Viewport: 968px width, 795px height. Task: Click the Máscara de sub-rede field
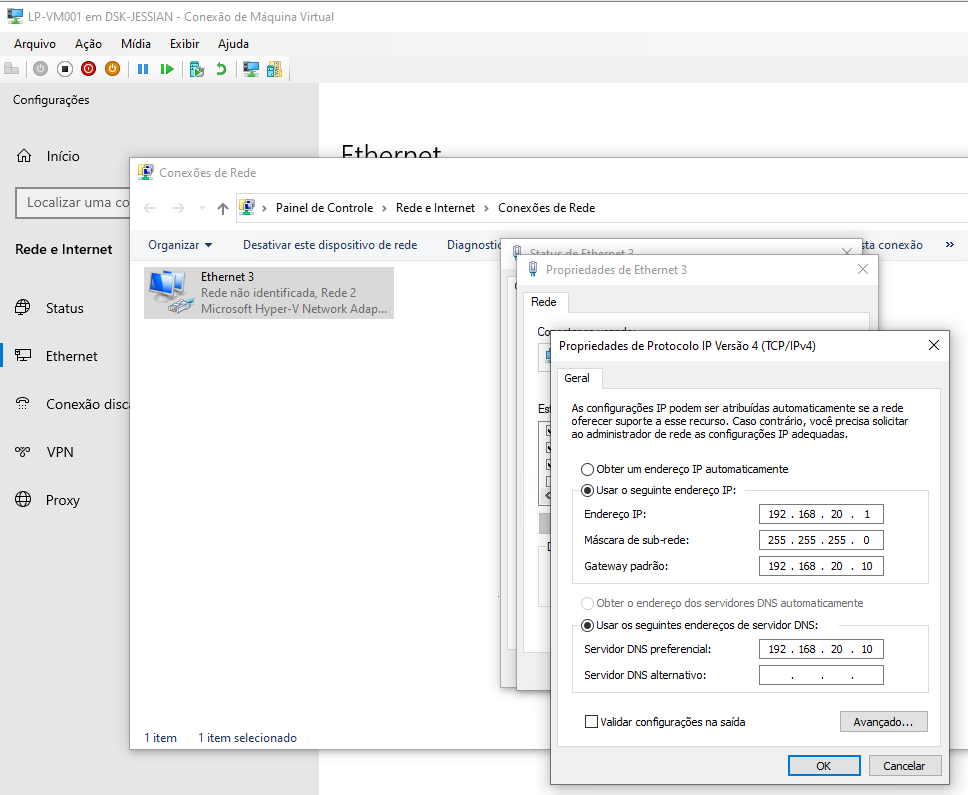(x=821, y=540)
